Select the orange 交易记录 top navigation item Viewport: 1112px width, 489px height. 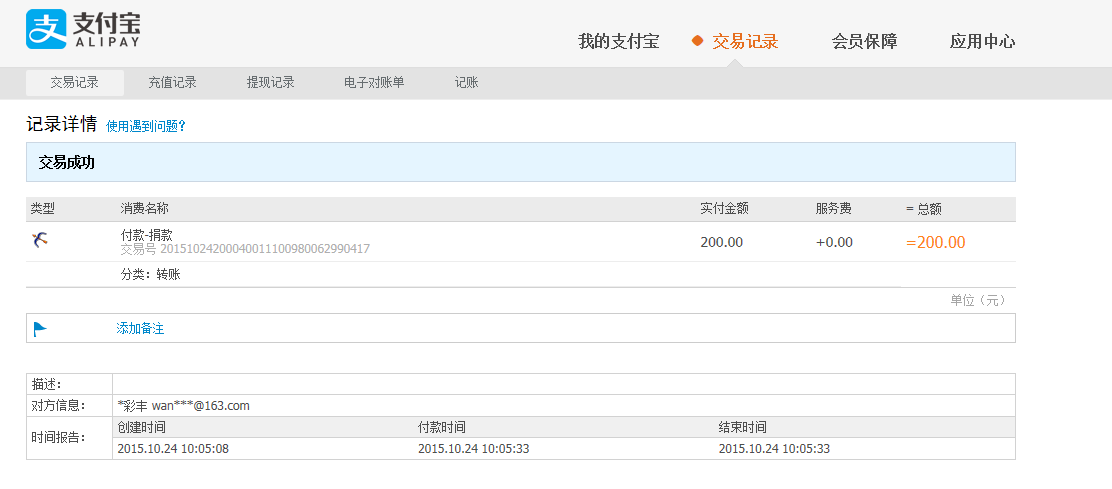click(745, 41)
